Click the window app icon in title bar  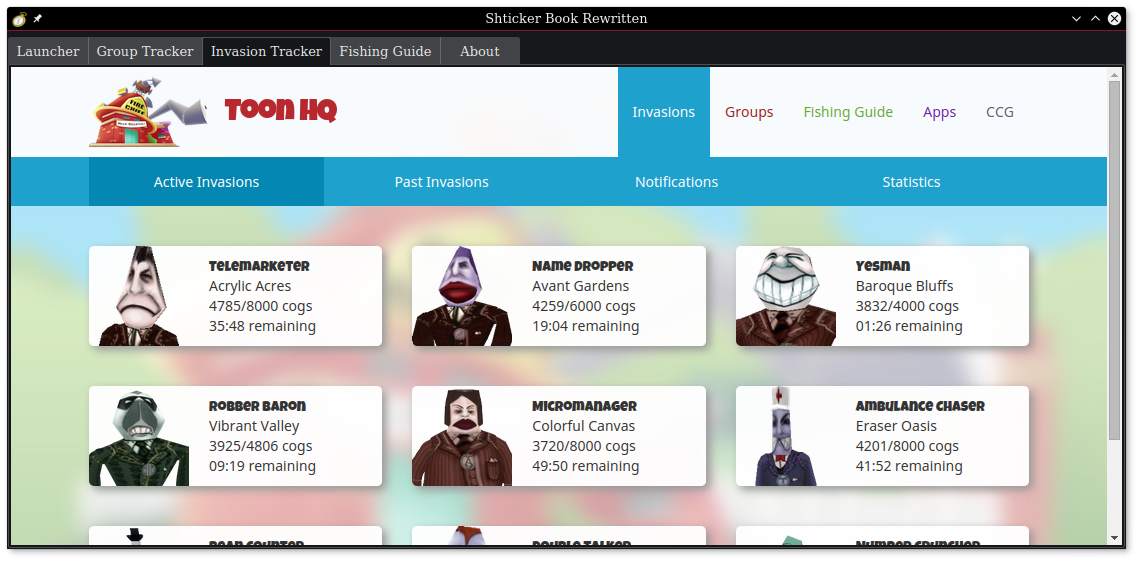(x=20, y=18)
